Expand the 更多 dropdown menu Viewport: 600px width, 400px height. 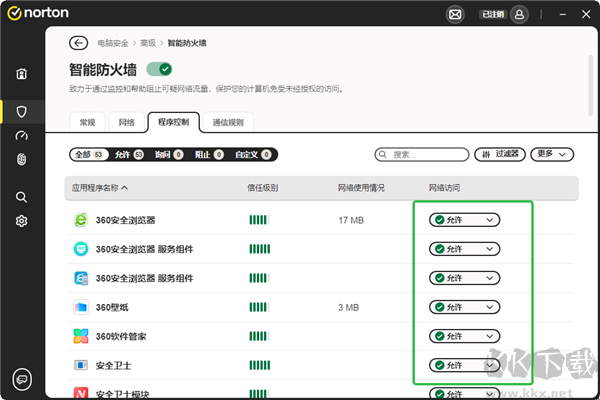coord(553,155)
